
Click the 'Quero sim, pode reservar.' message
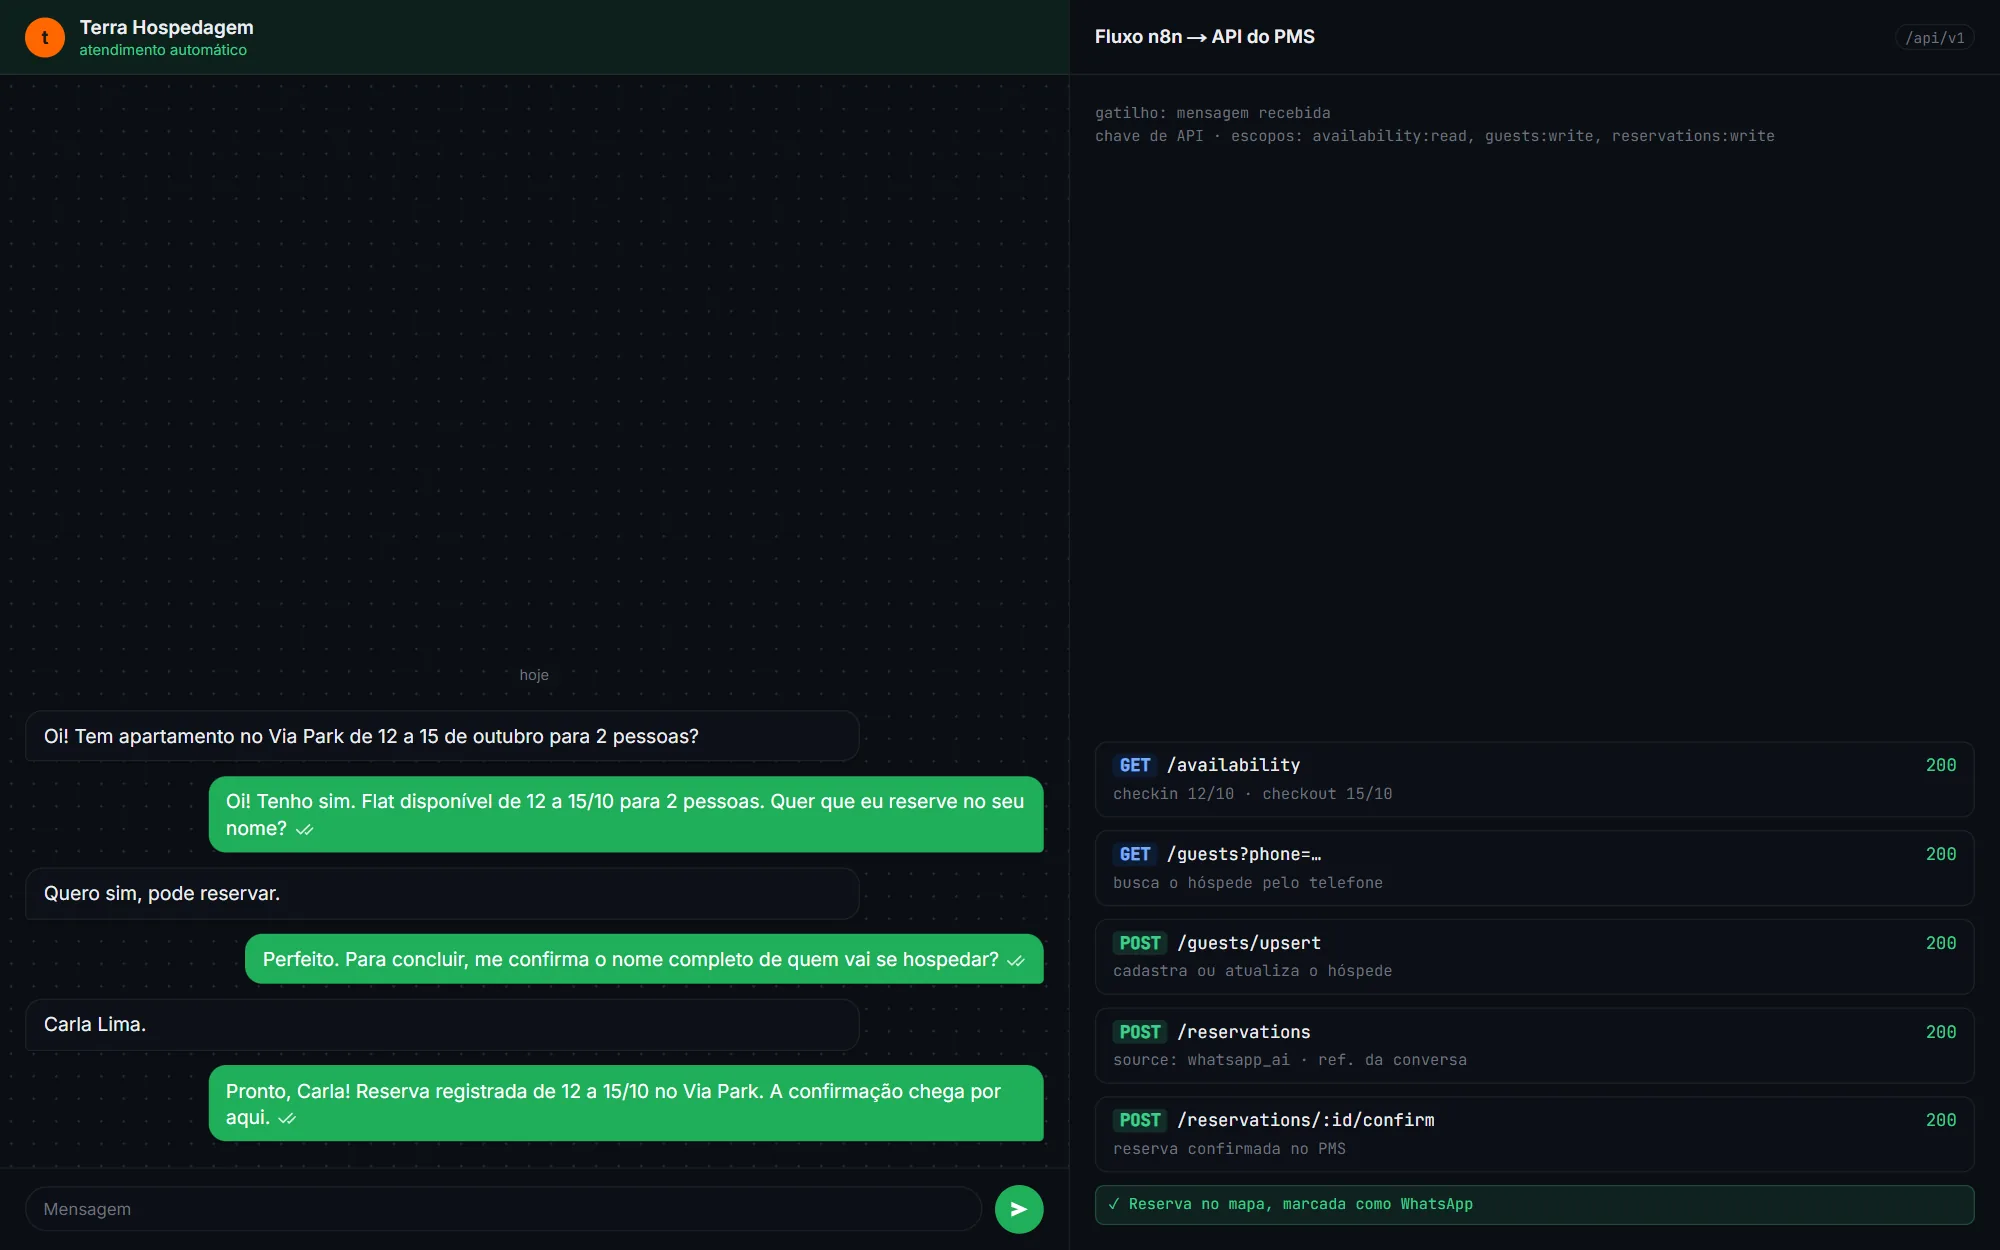pos(442,893)
